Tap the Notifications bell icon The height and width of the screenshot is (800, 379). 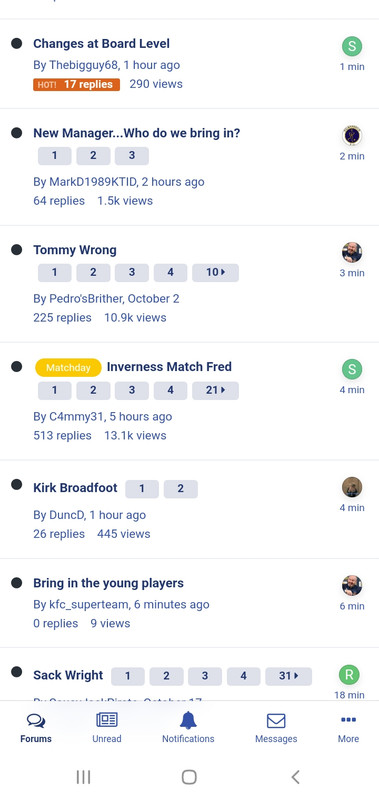[188, 720]
